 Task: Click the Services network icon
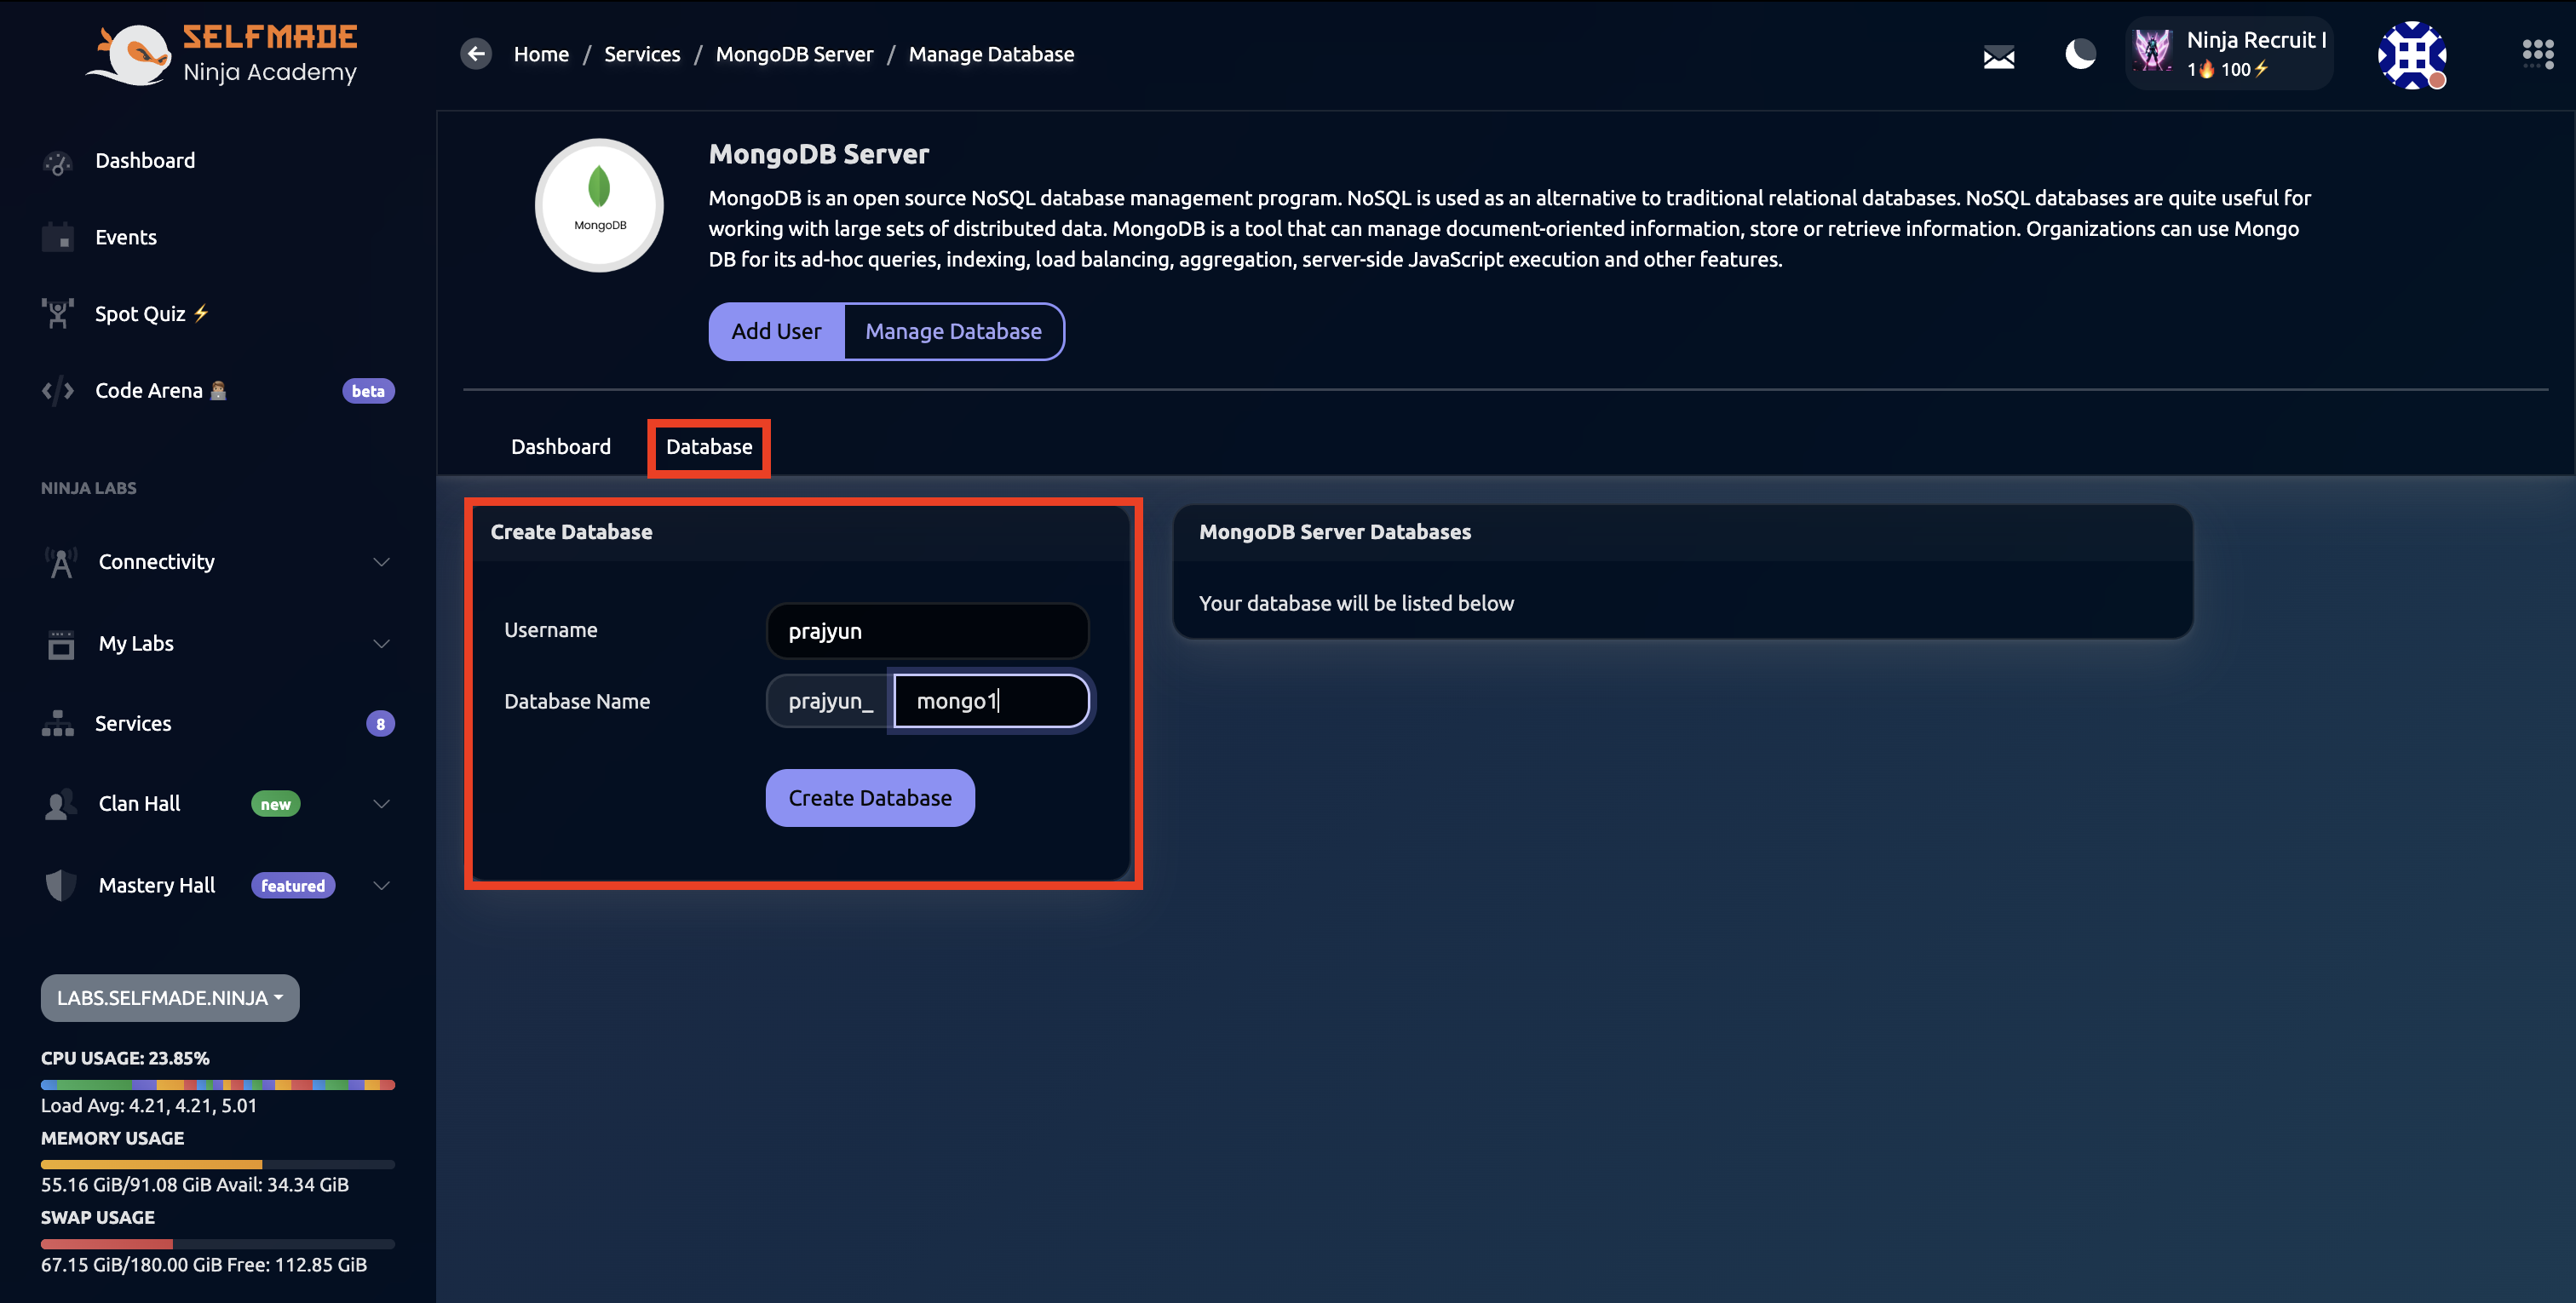58,724
